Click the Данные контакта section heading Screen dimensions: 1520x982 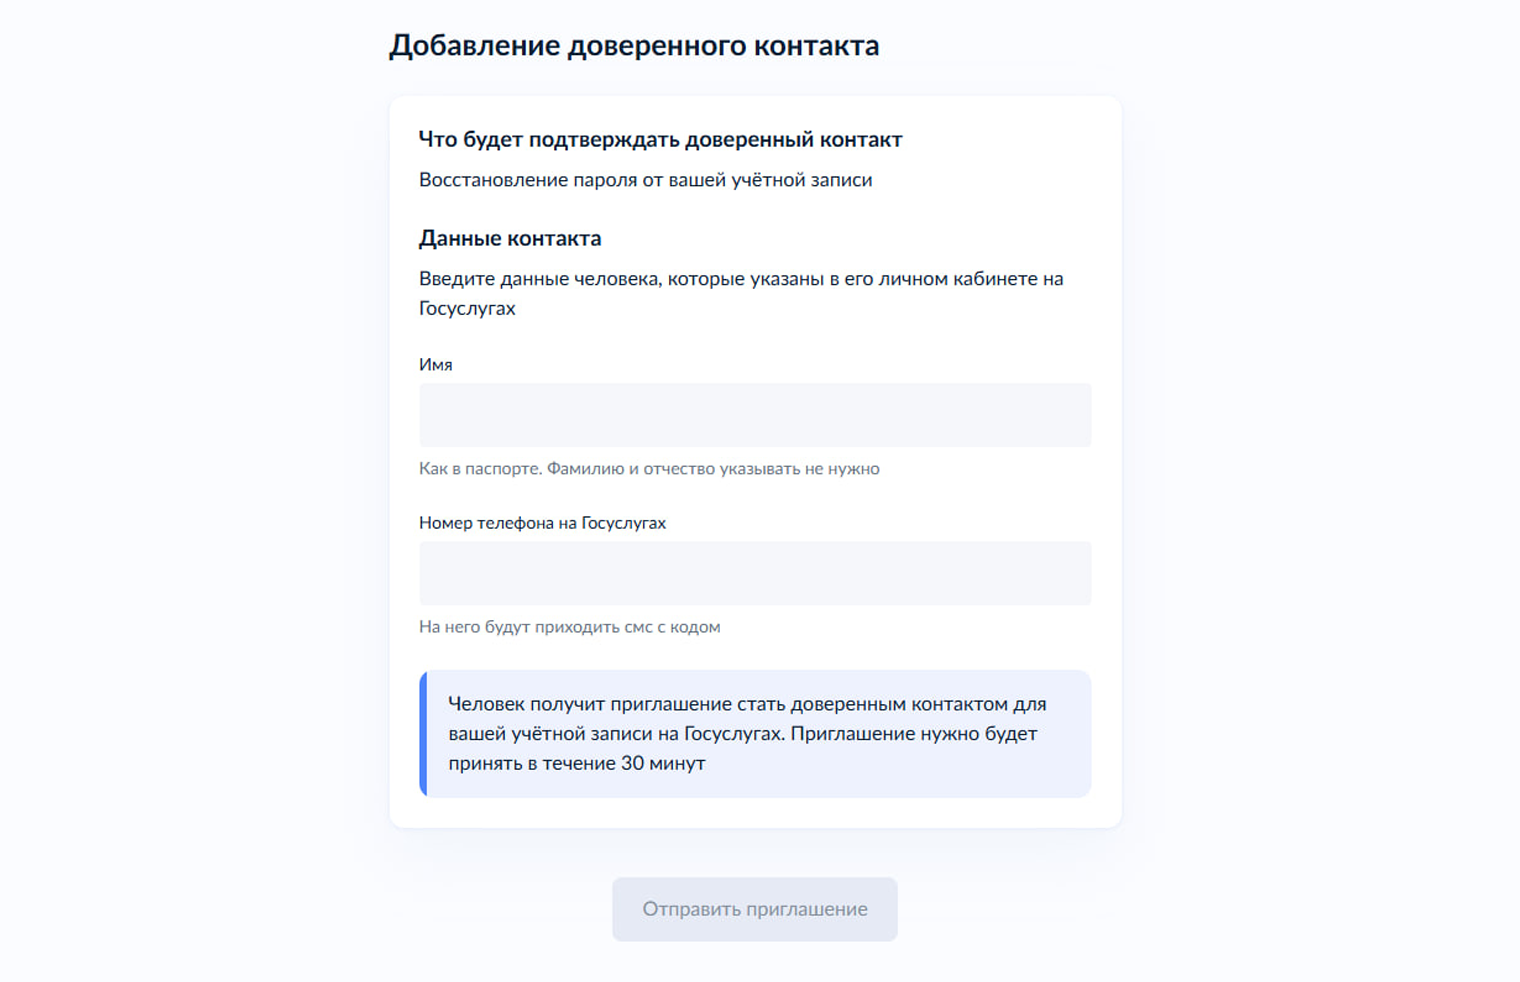point(510,239)
